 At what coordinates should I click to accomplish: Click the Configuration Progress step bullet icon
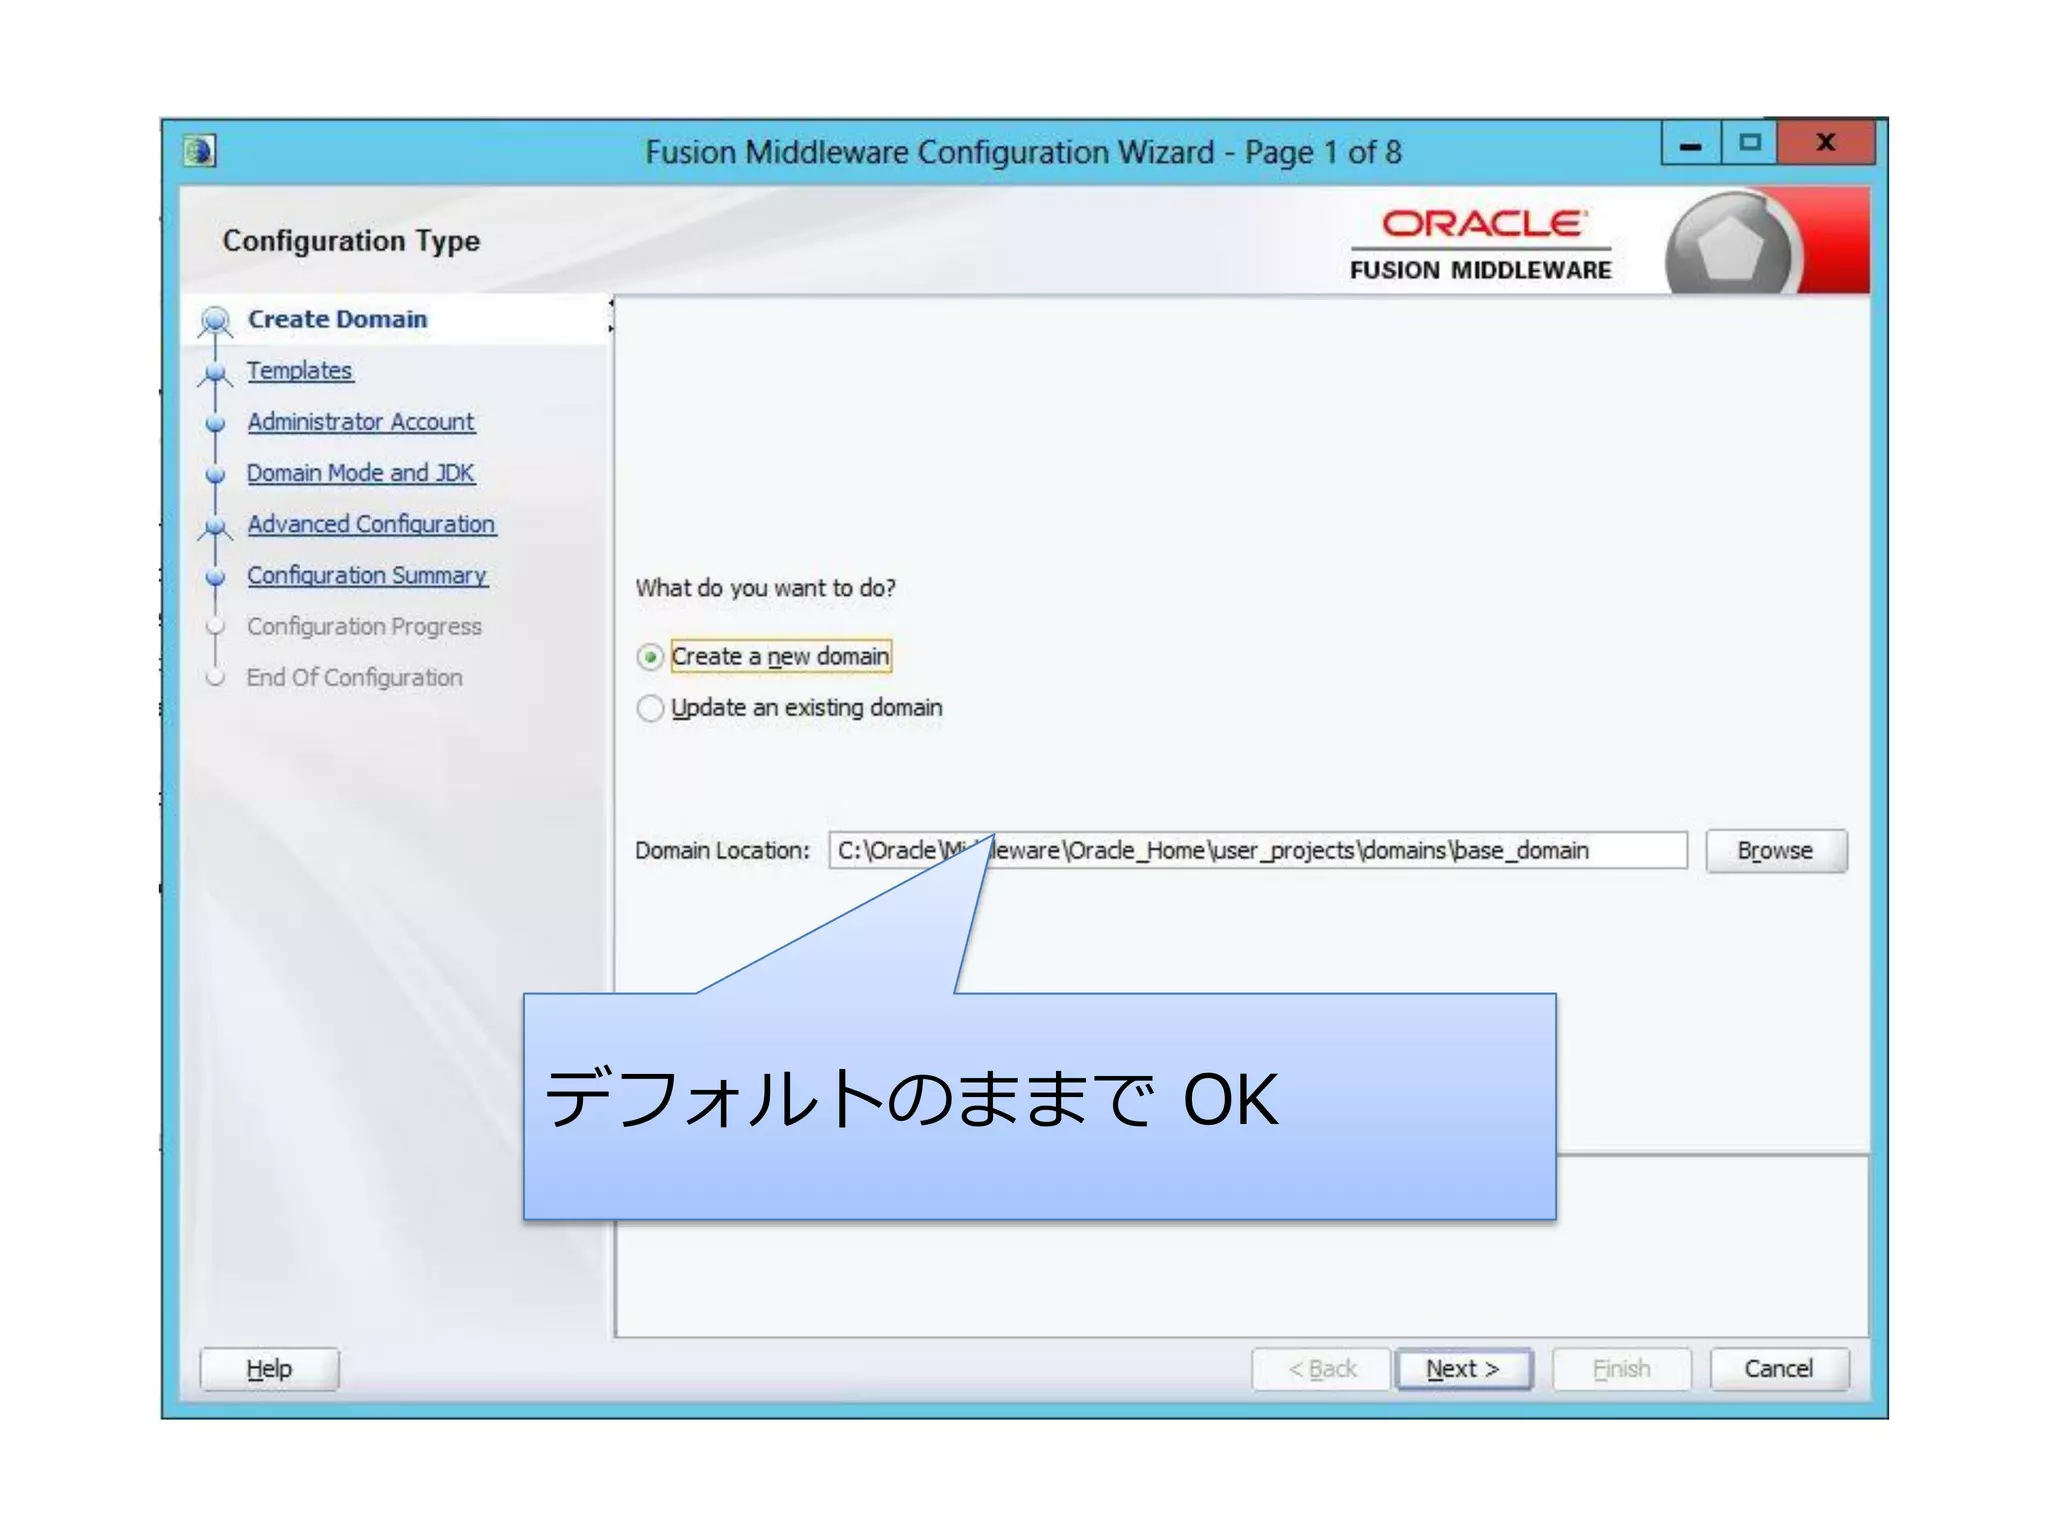[215, 627]
